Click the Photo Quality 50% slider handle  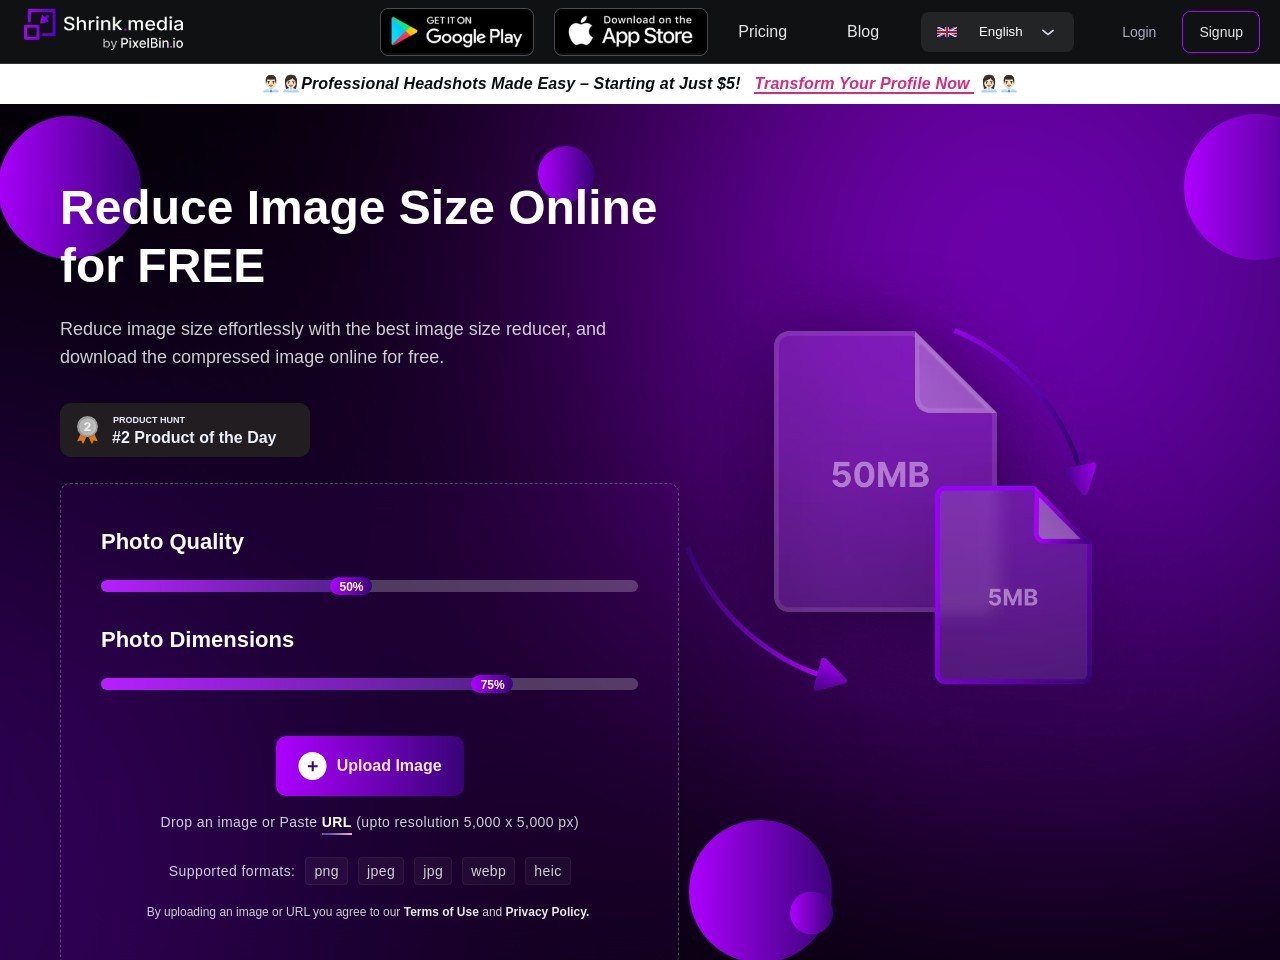coord(351,587)
